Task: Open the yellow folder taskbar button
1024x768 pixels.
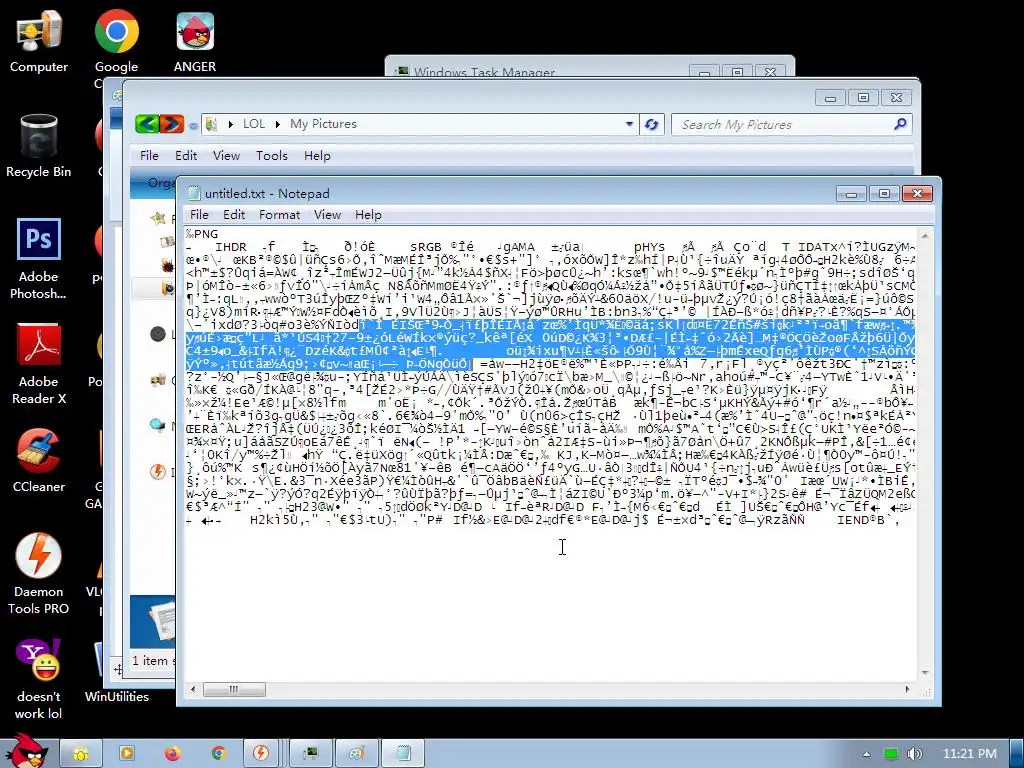Action: tap(82, 754)
